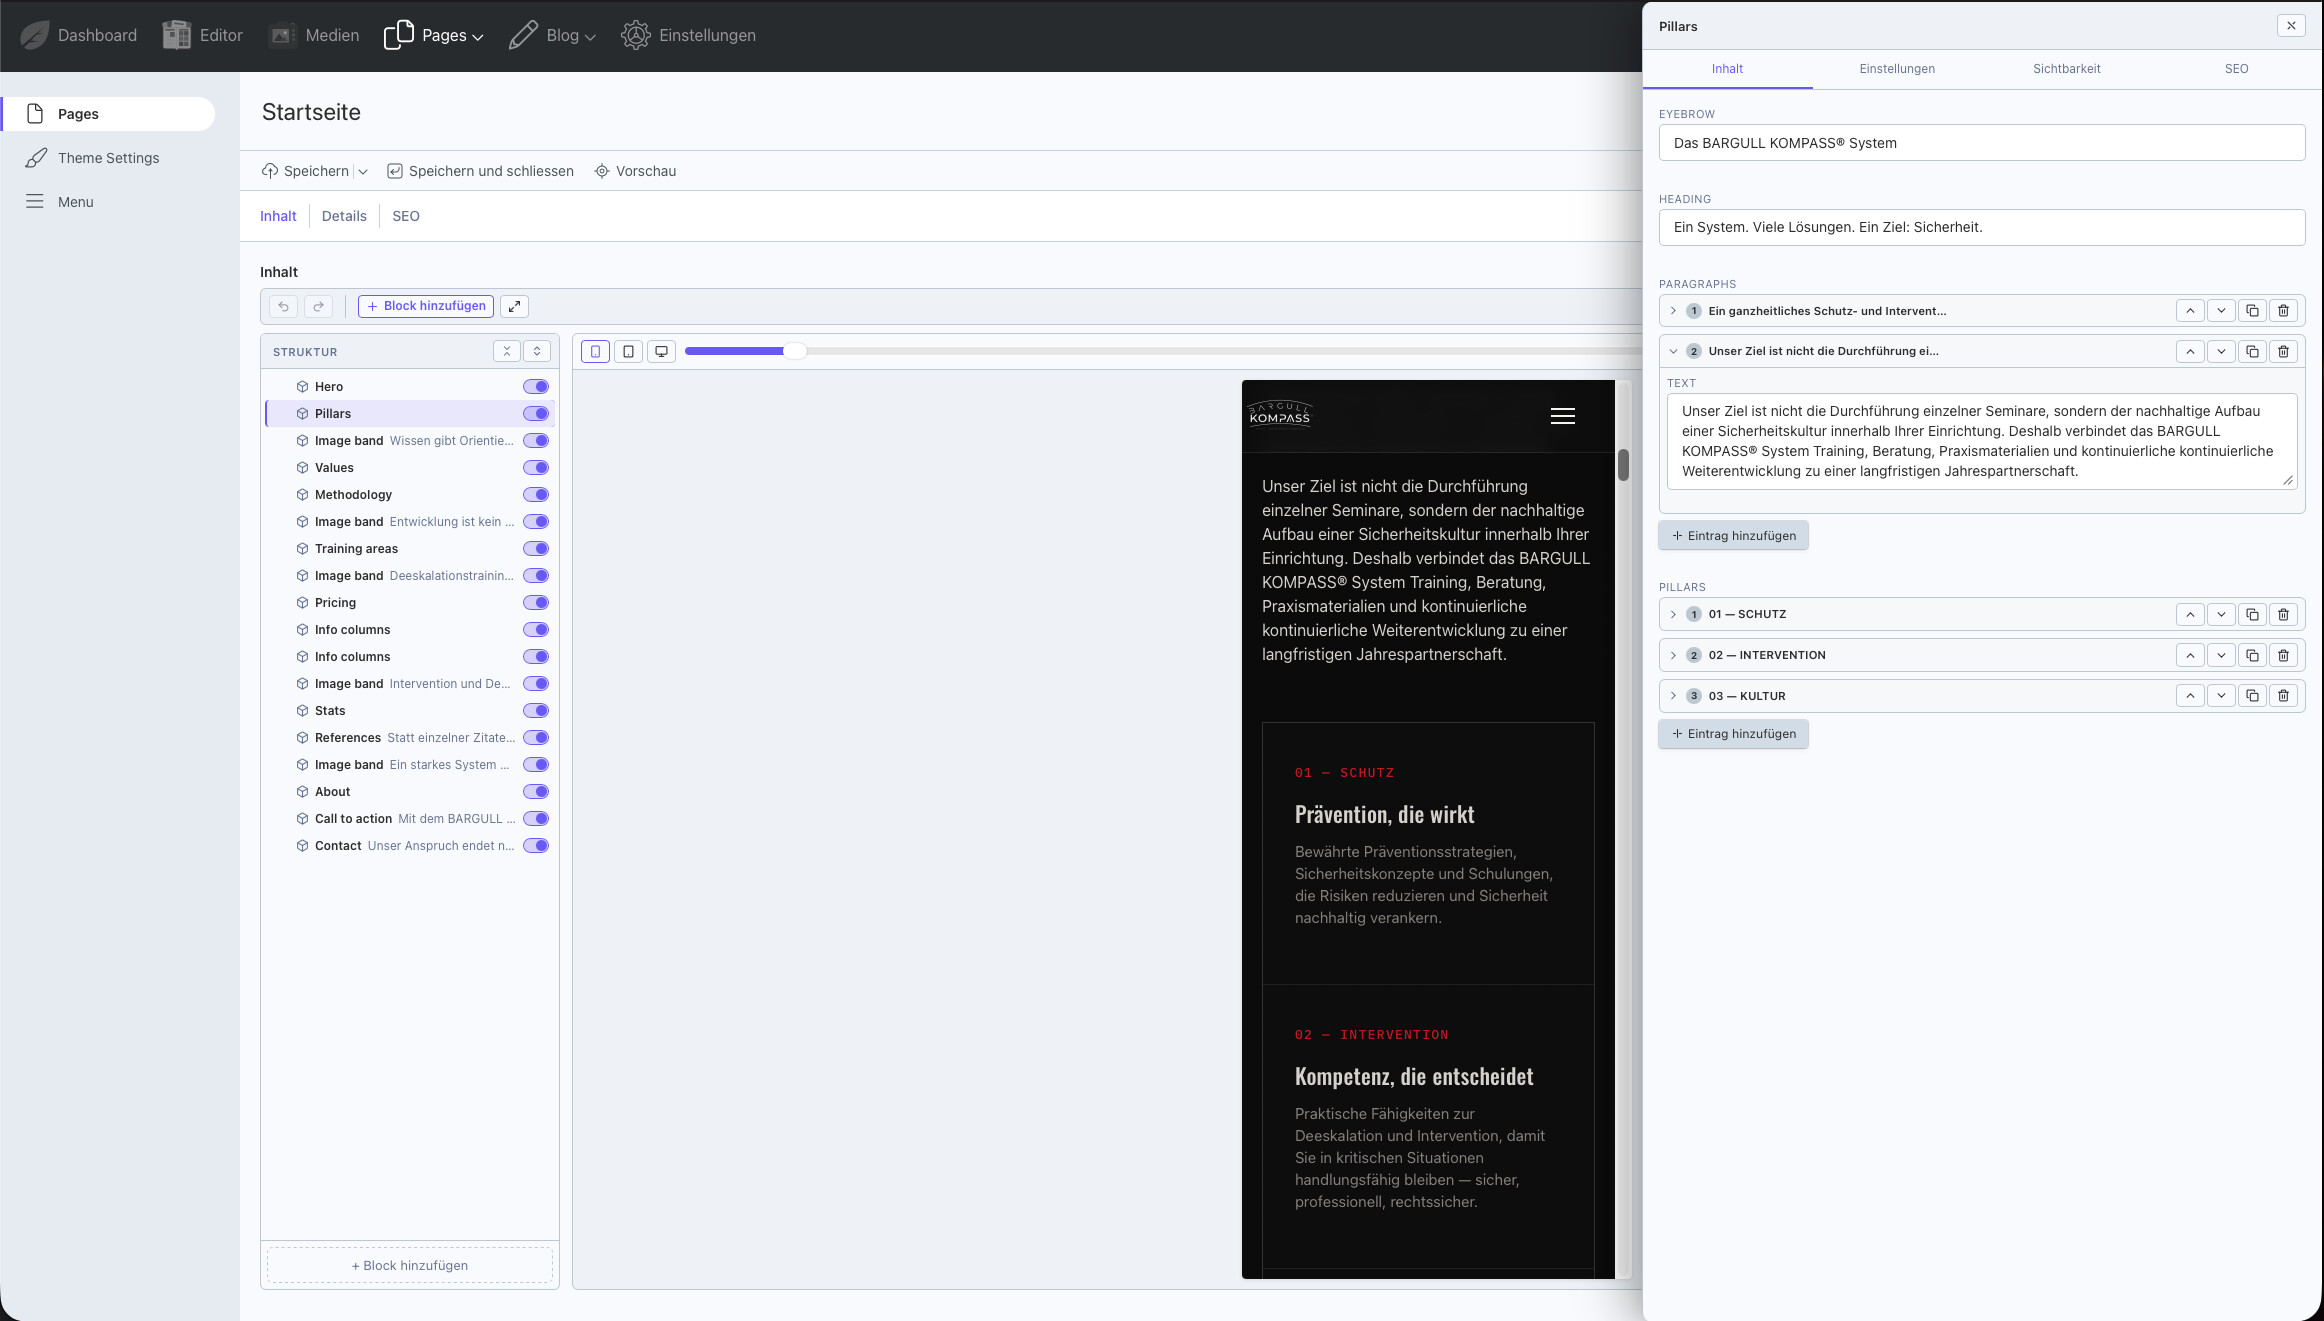This screenshot has height=1321, width=2324.
Task: Duplicate the 01 — SCHUTZ pillar
Action: tap(2252, 614)
